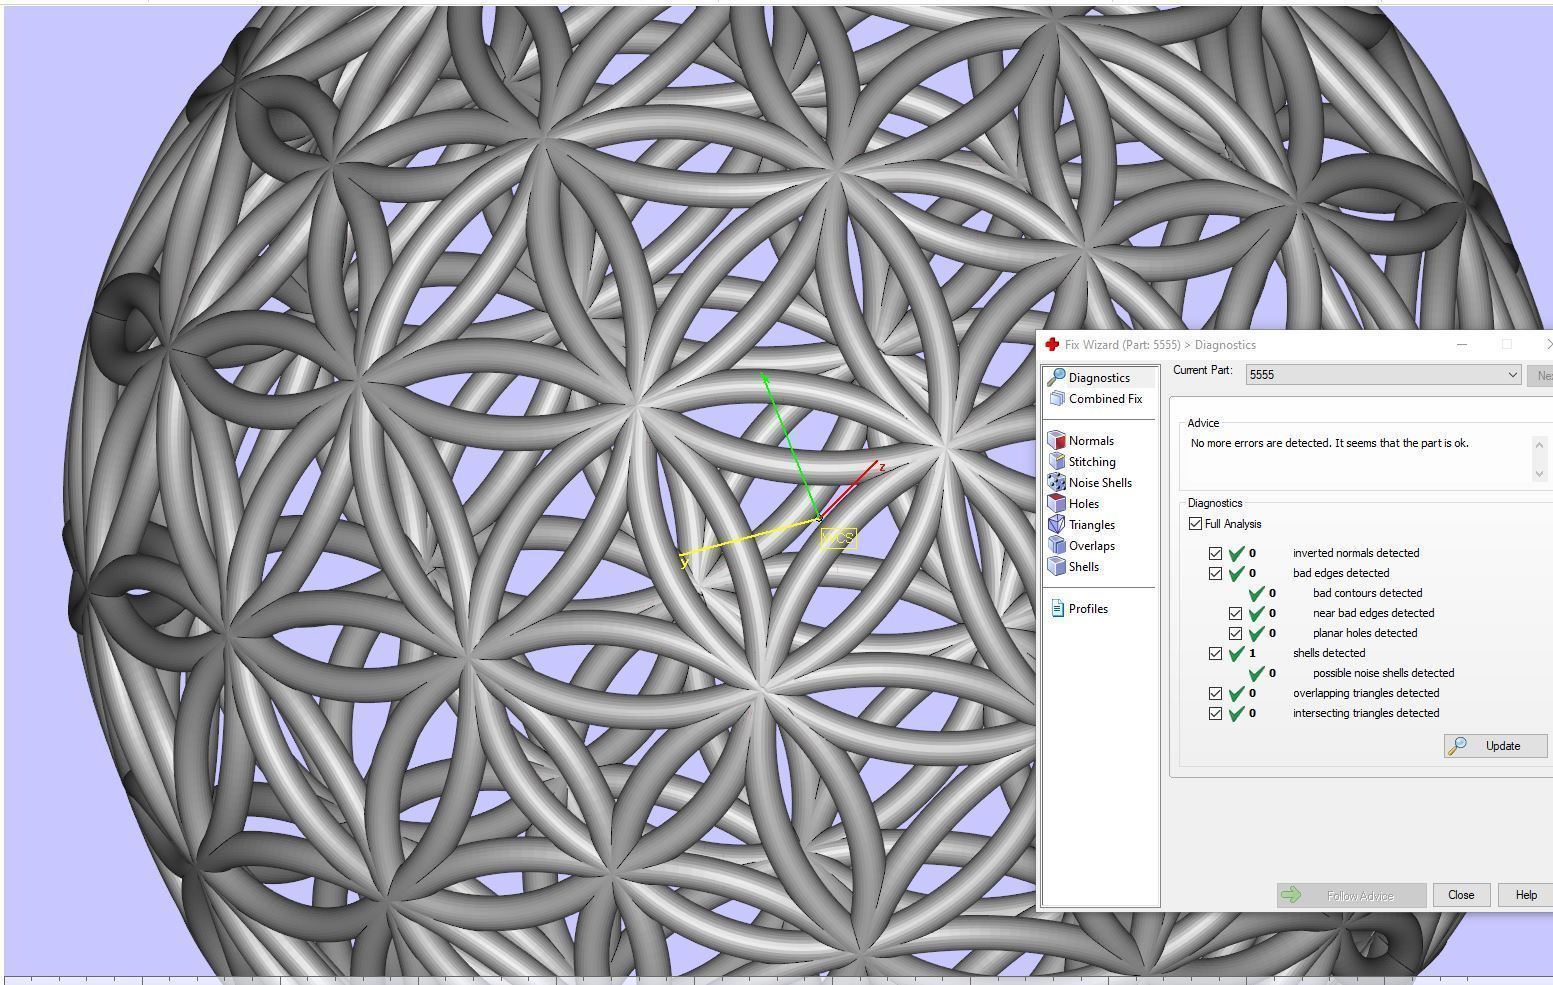Toggle the intersecting triangles checkbox
Image resolution: width=1553 pixels, height=985 pixels.
pos(1215,713)
